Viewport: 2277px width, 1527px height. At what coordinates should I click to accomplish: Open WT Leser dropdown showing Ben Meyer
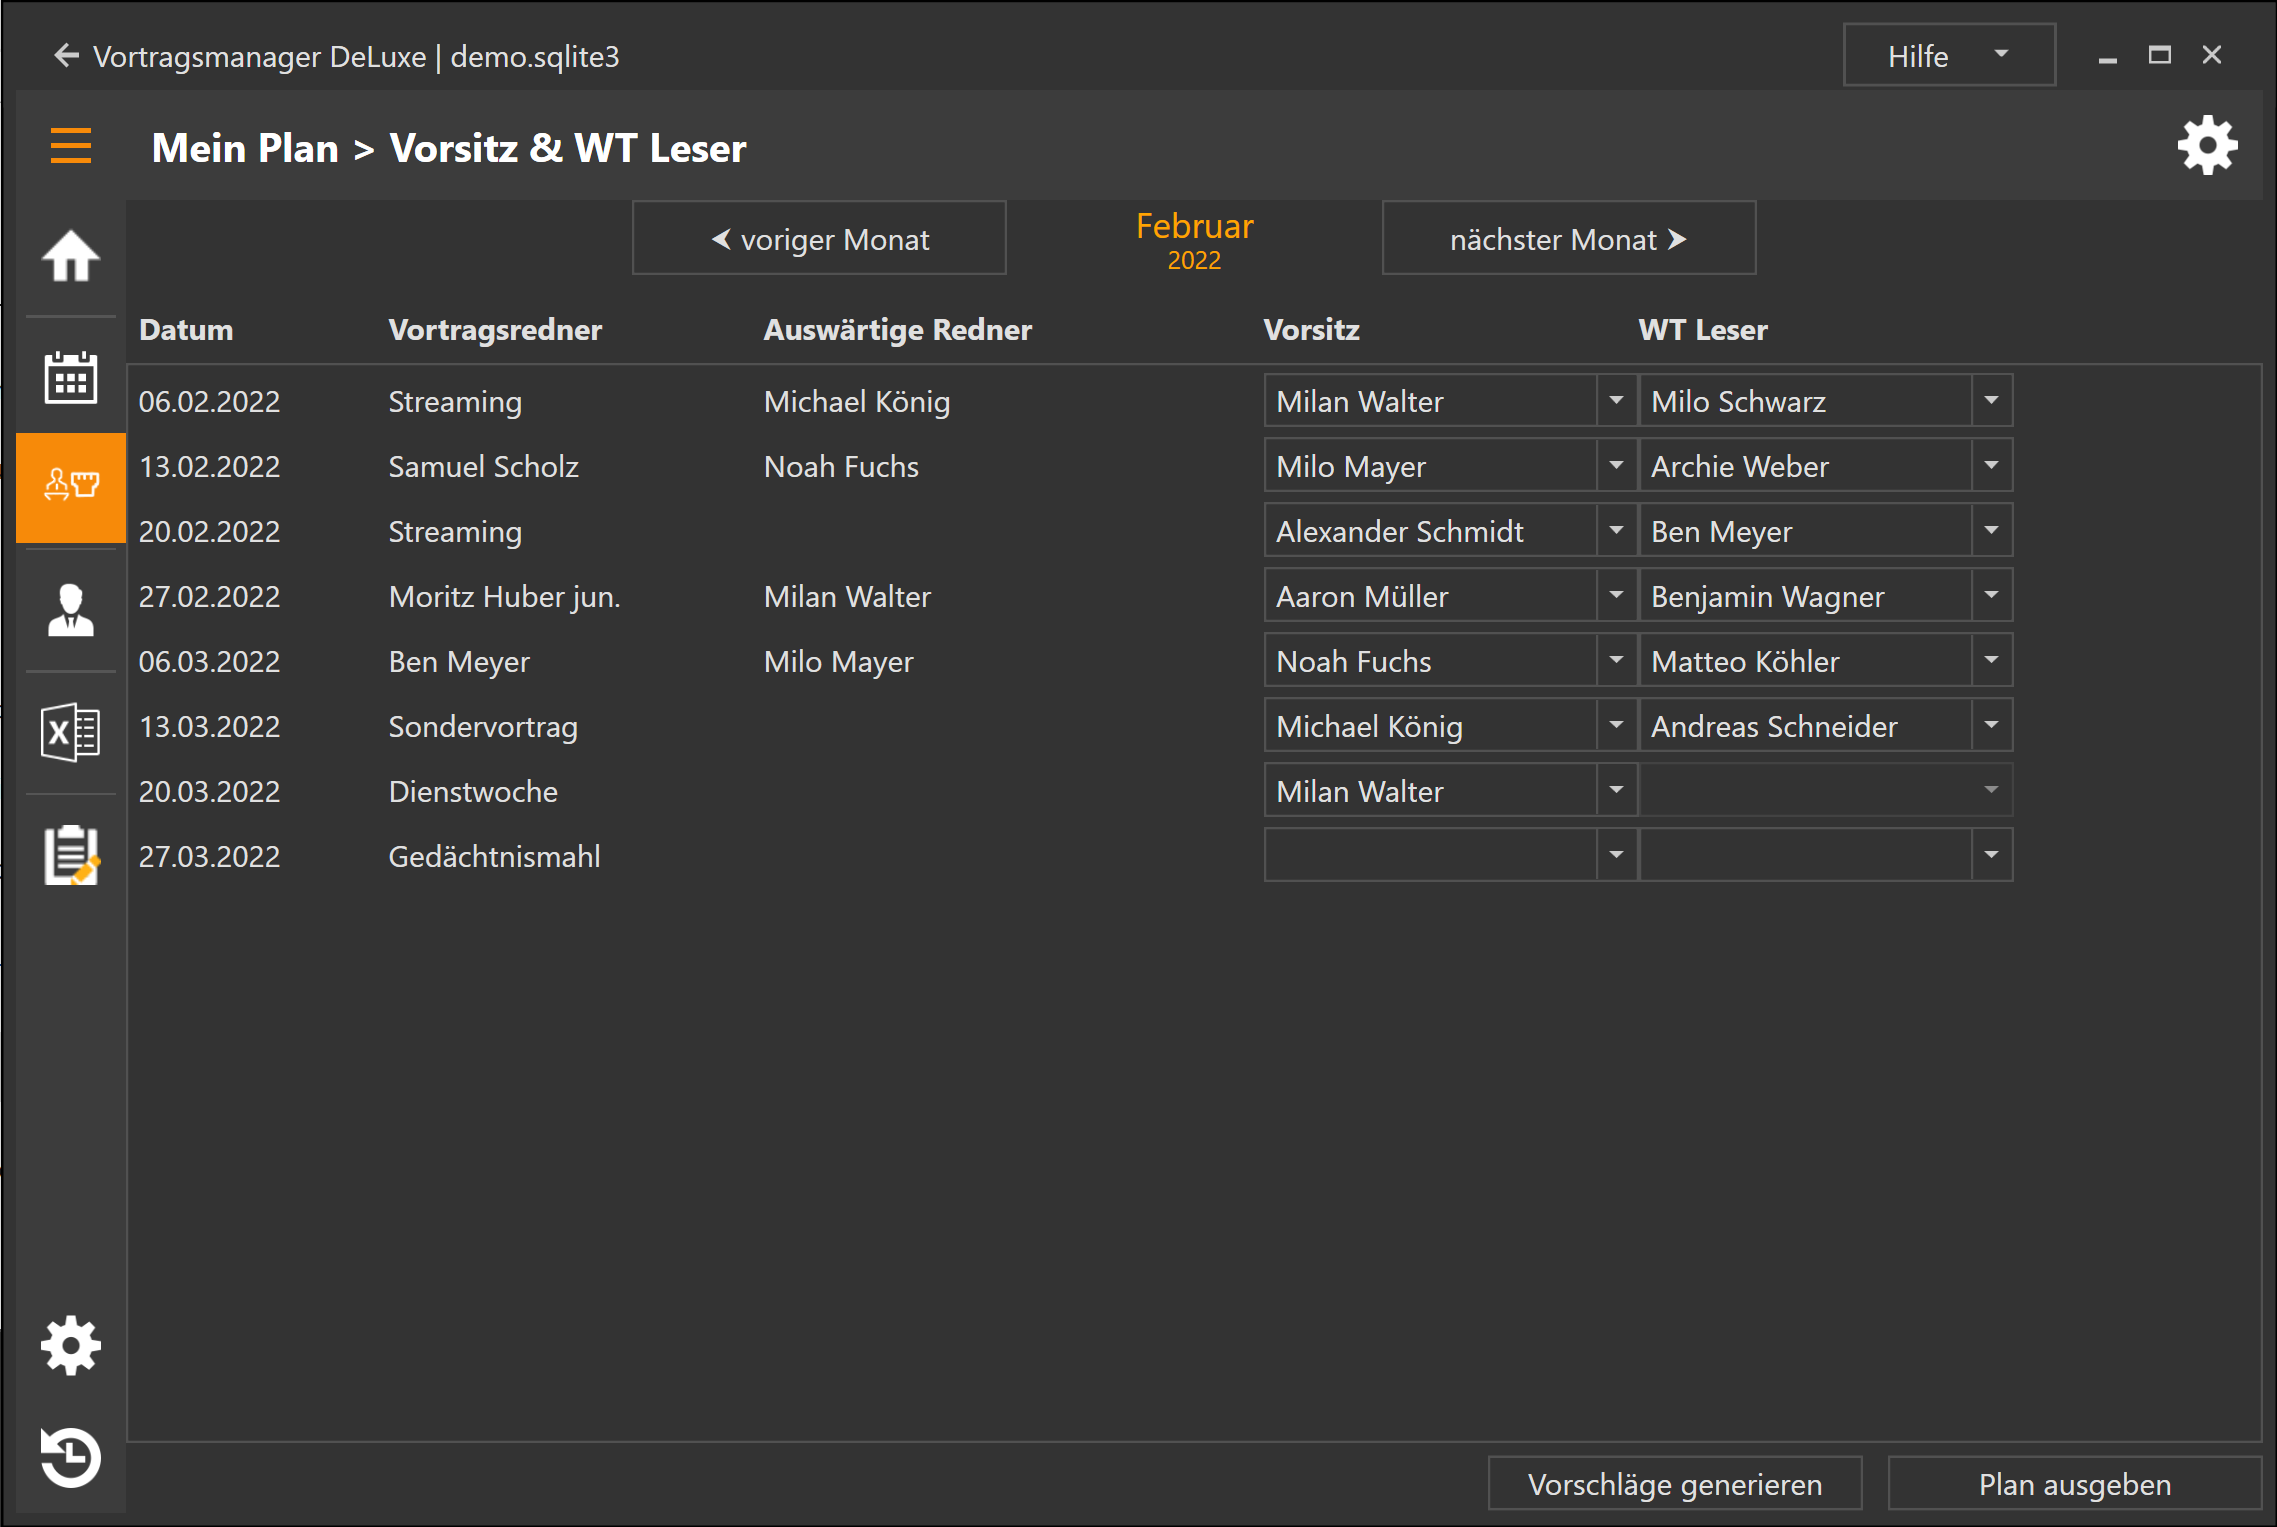coord(1825,531)
